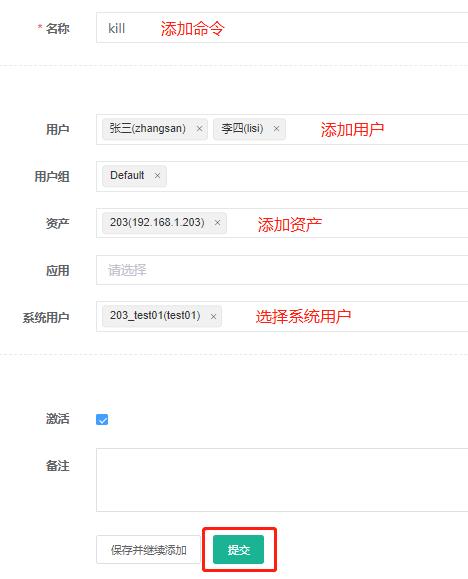Click the 应用 field label
Viewport: 468px width, 579px height.
coord(58,271)
